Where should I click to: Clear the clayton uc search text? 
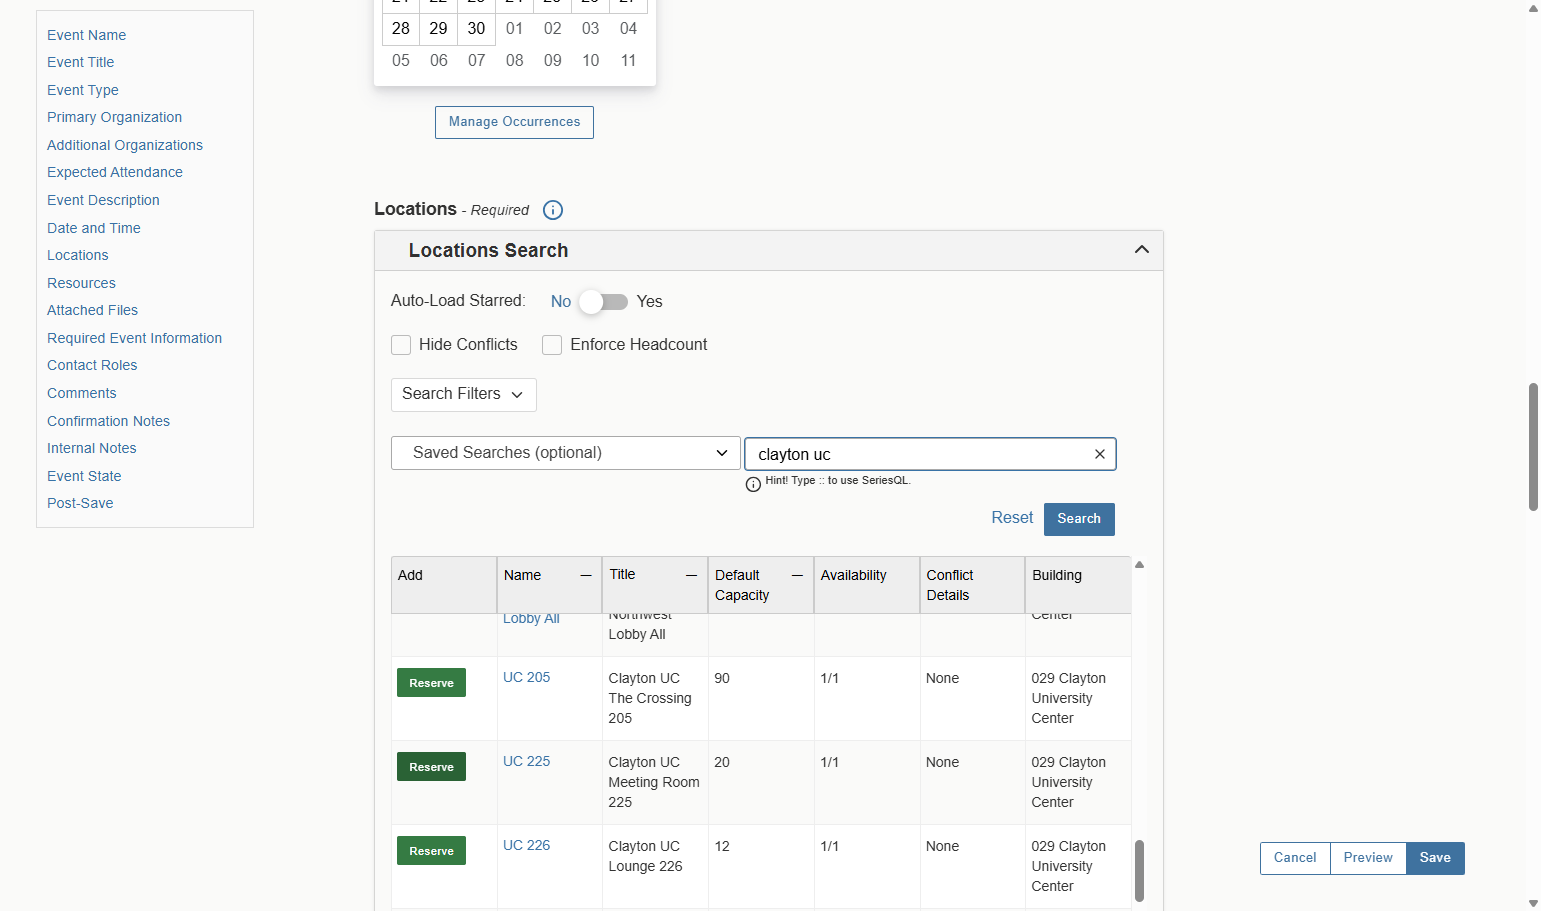point(1100,454)
